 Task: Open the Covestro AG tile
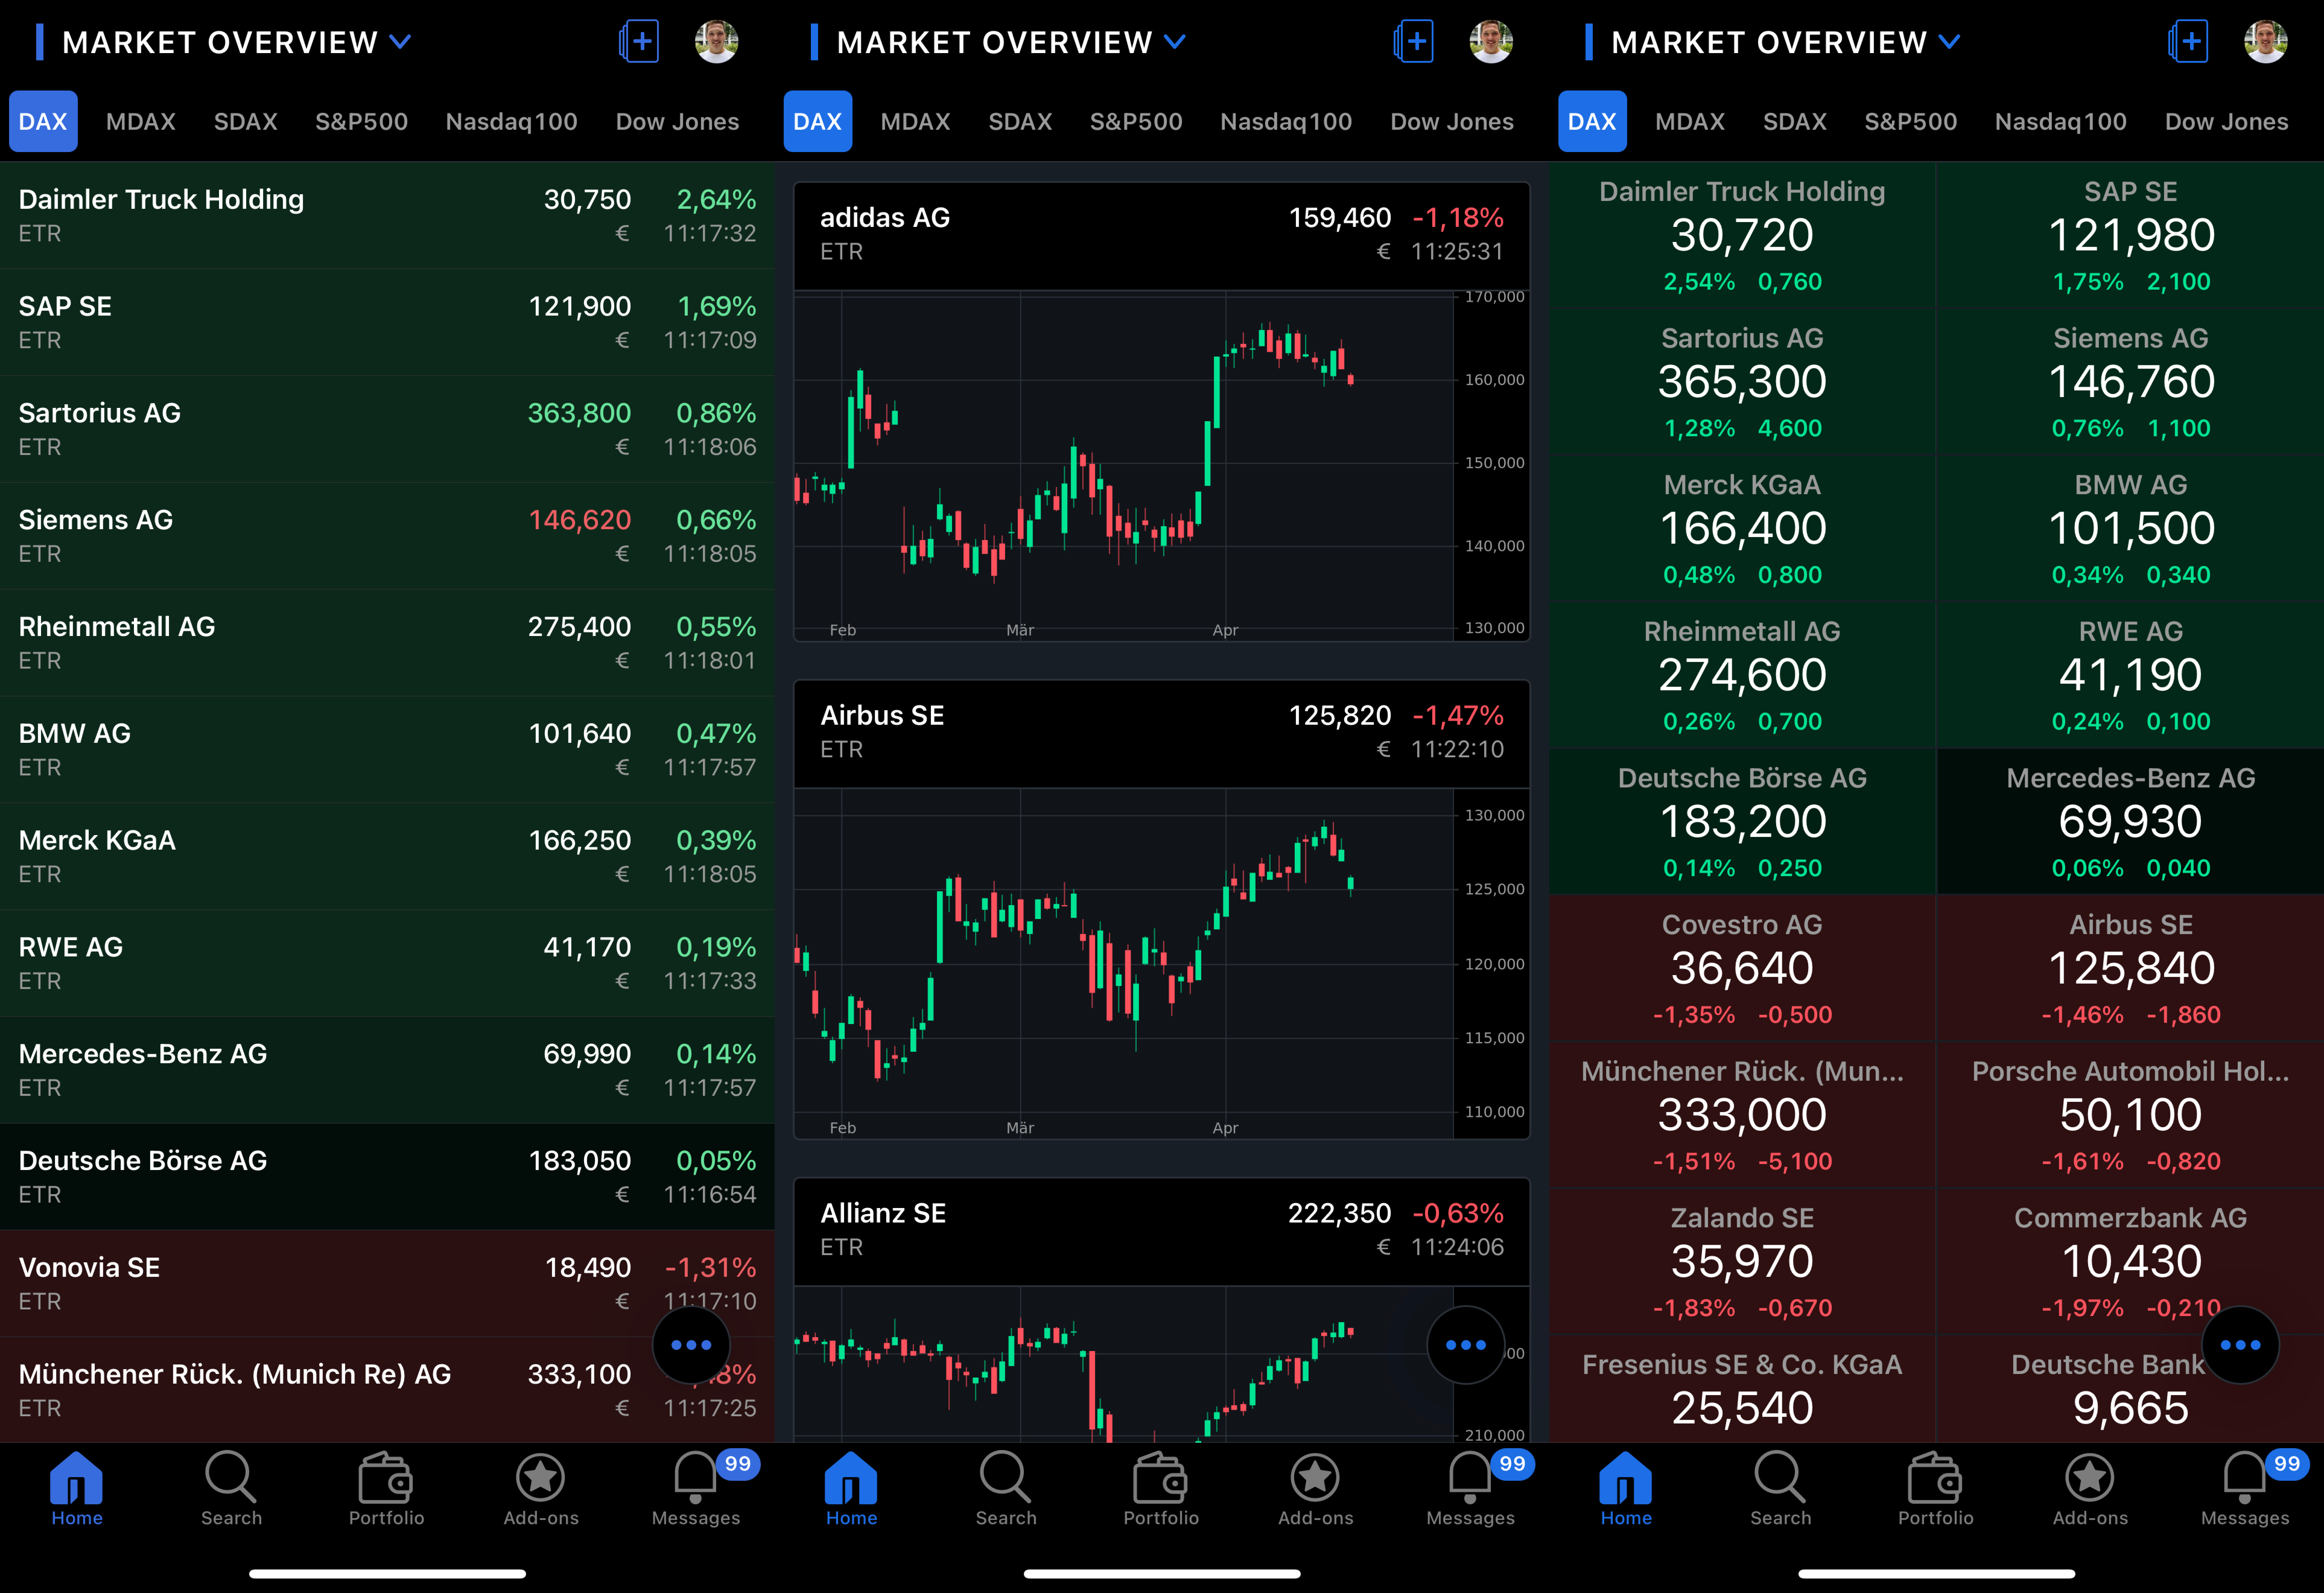tap(1742, 968)
